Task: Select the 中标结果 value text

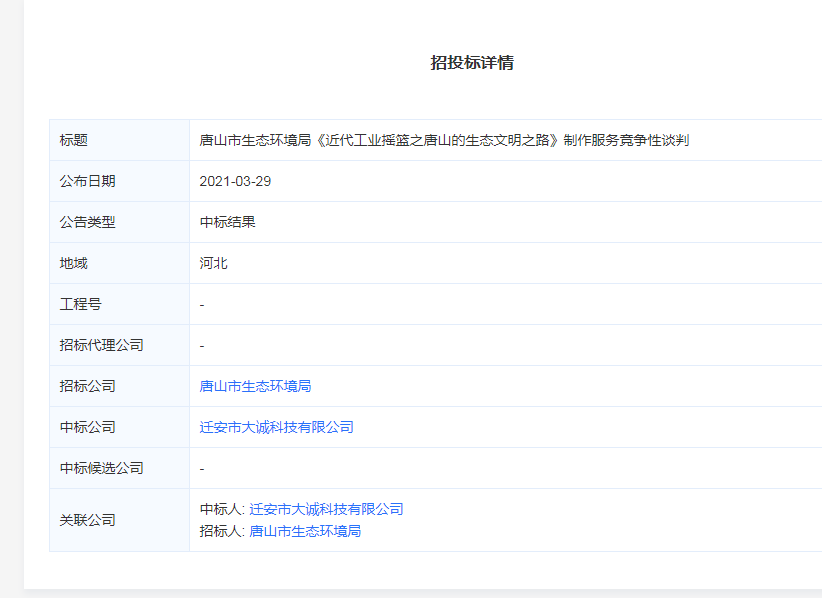Action: pos(227,222)
